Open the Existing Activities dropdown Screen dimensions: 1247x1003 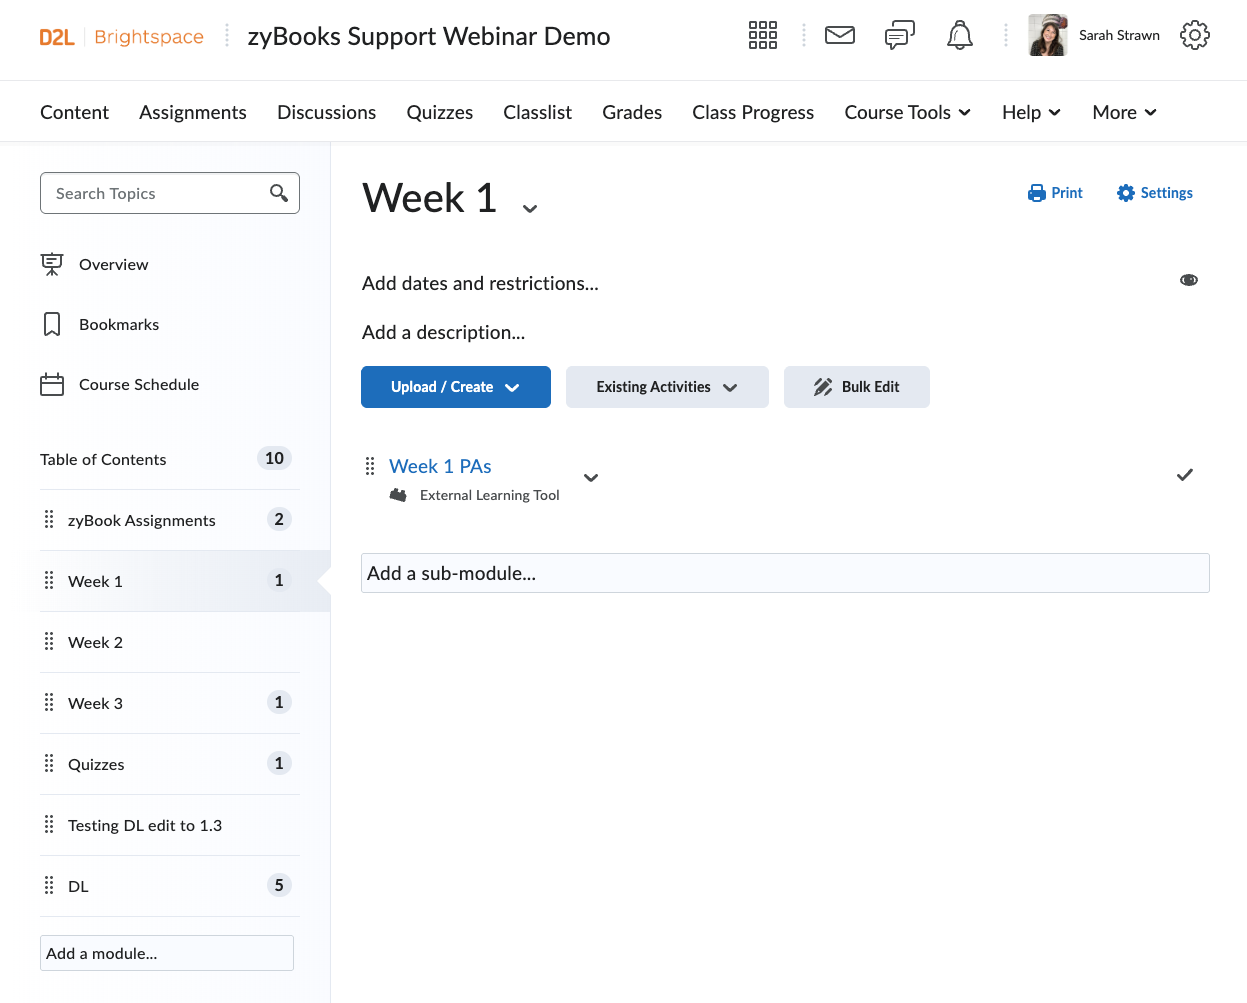coord(667,387)
